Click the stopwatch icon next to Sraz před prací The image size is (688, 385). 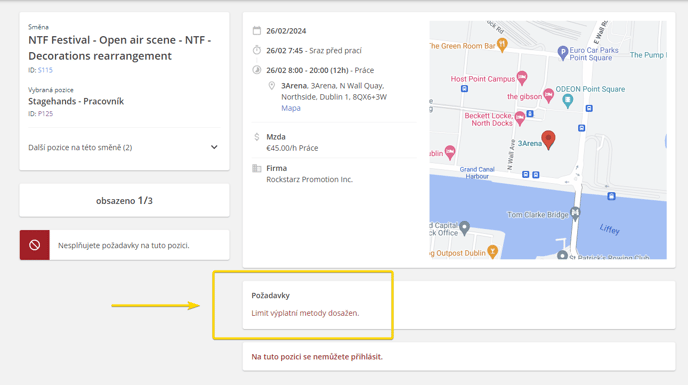257,50
